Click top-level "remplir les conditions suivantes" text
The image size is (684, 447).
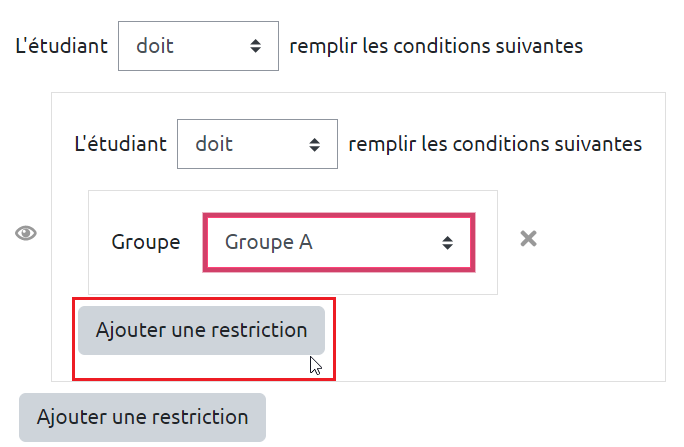coord(435,46)
